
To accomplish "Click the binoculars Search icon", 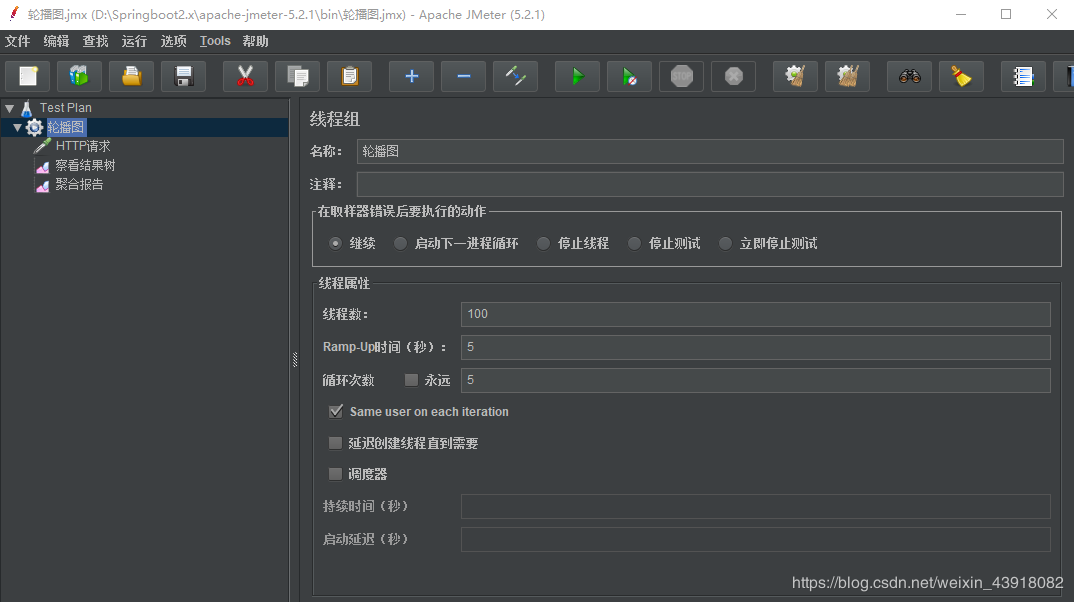I will pos(909,76).
